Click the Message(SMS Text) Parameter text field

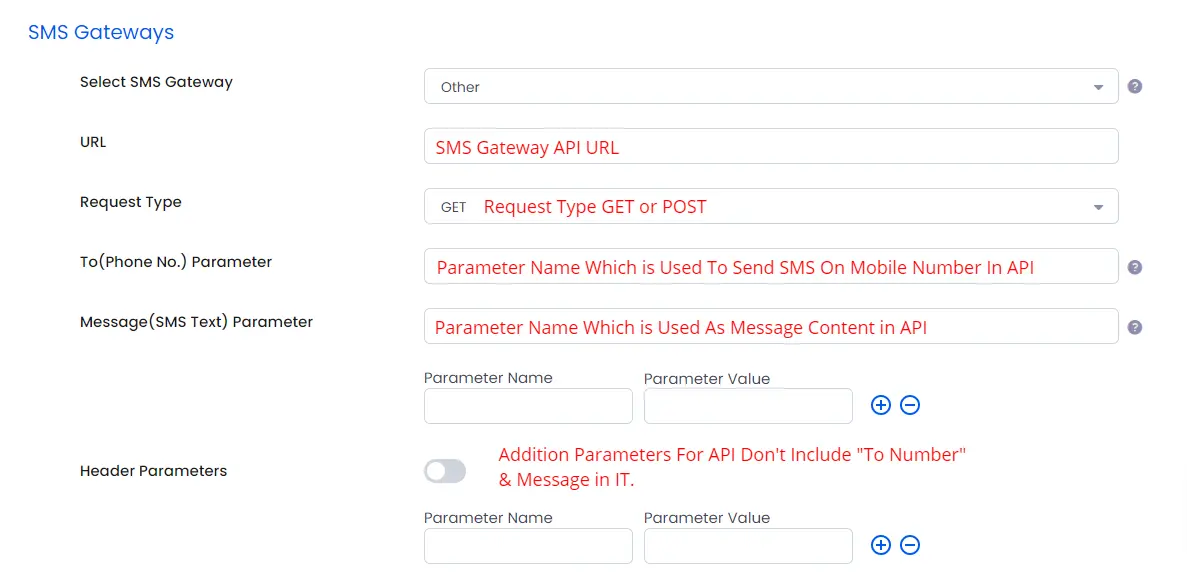point(770,326)
